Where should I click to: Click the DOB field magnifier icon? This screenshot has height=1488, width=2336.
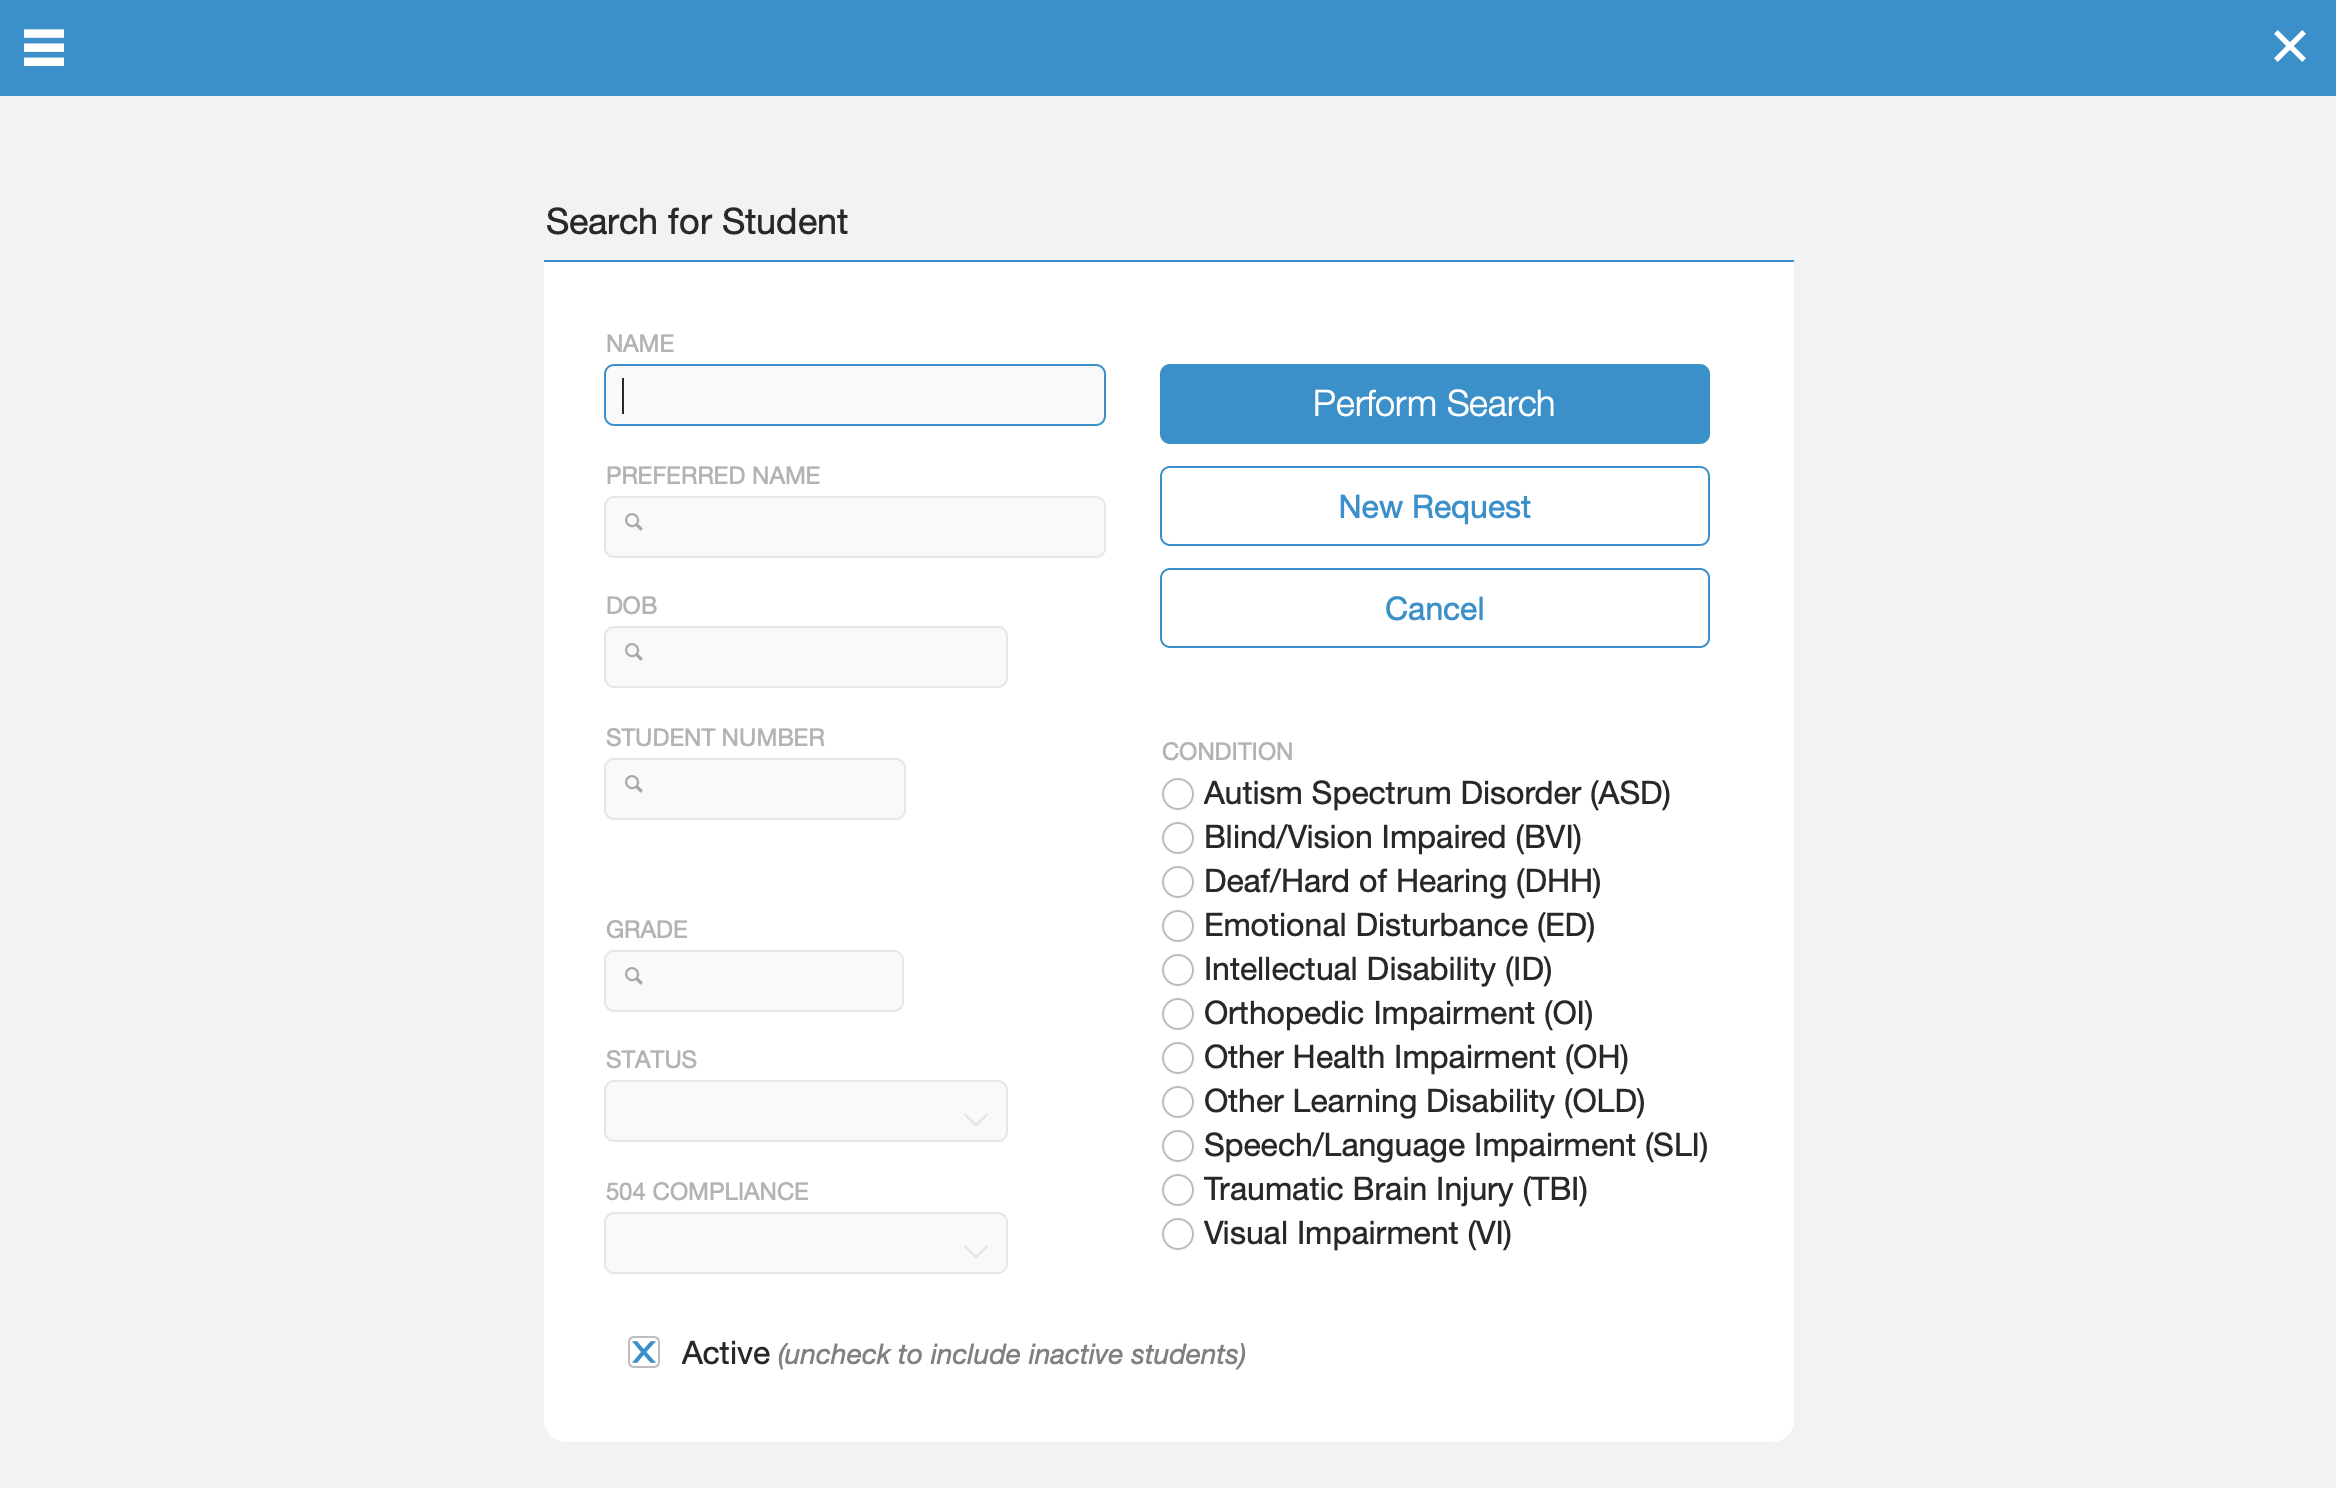(x=634, y=652)
